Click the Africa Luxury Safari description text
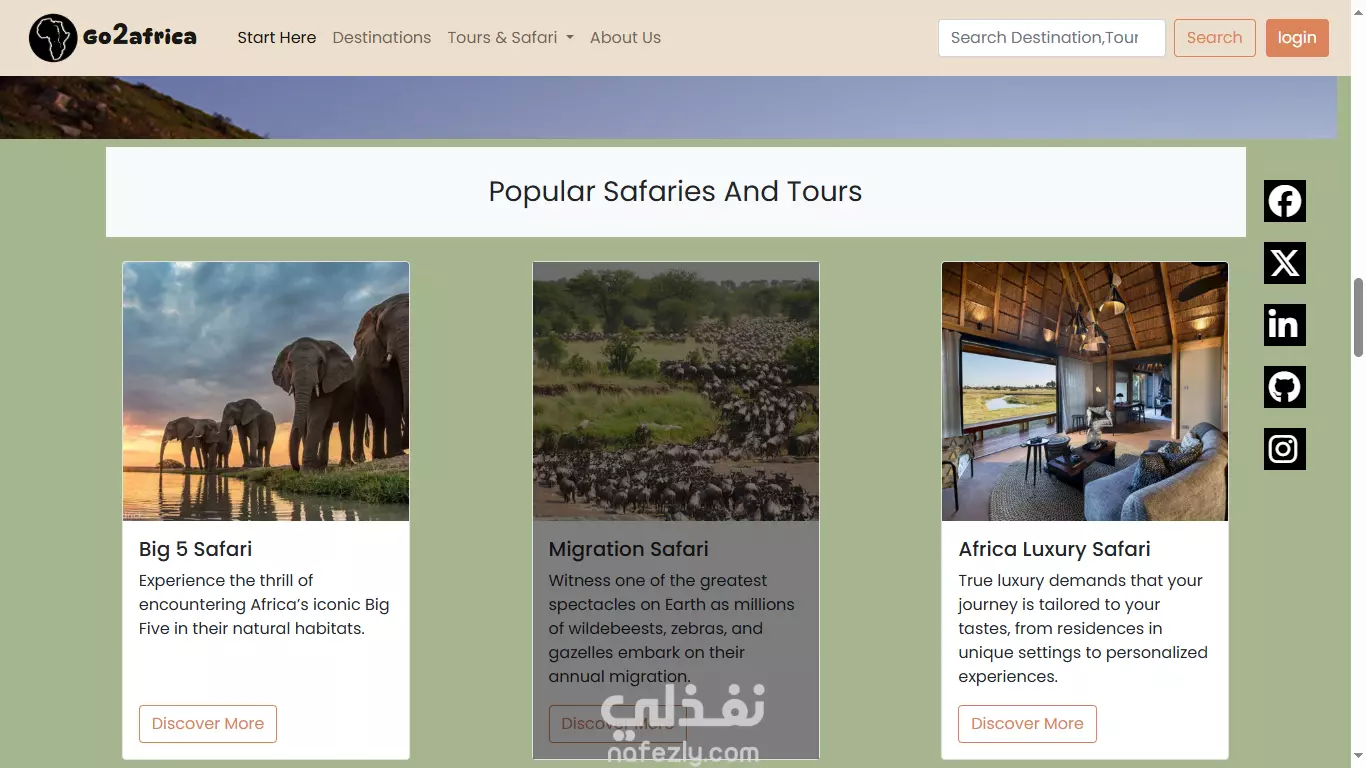This screenshot has height=768, width=1366. pyautogui.click(x=1083, y=628)
